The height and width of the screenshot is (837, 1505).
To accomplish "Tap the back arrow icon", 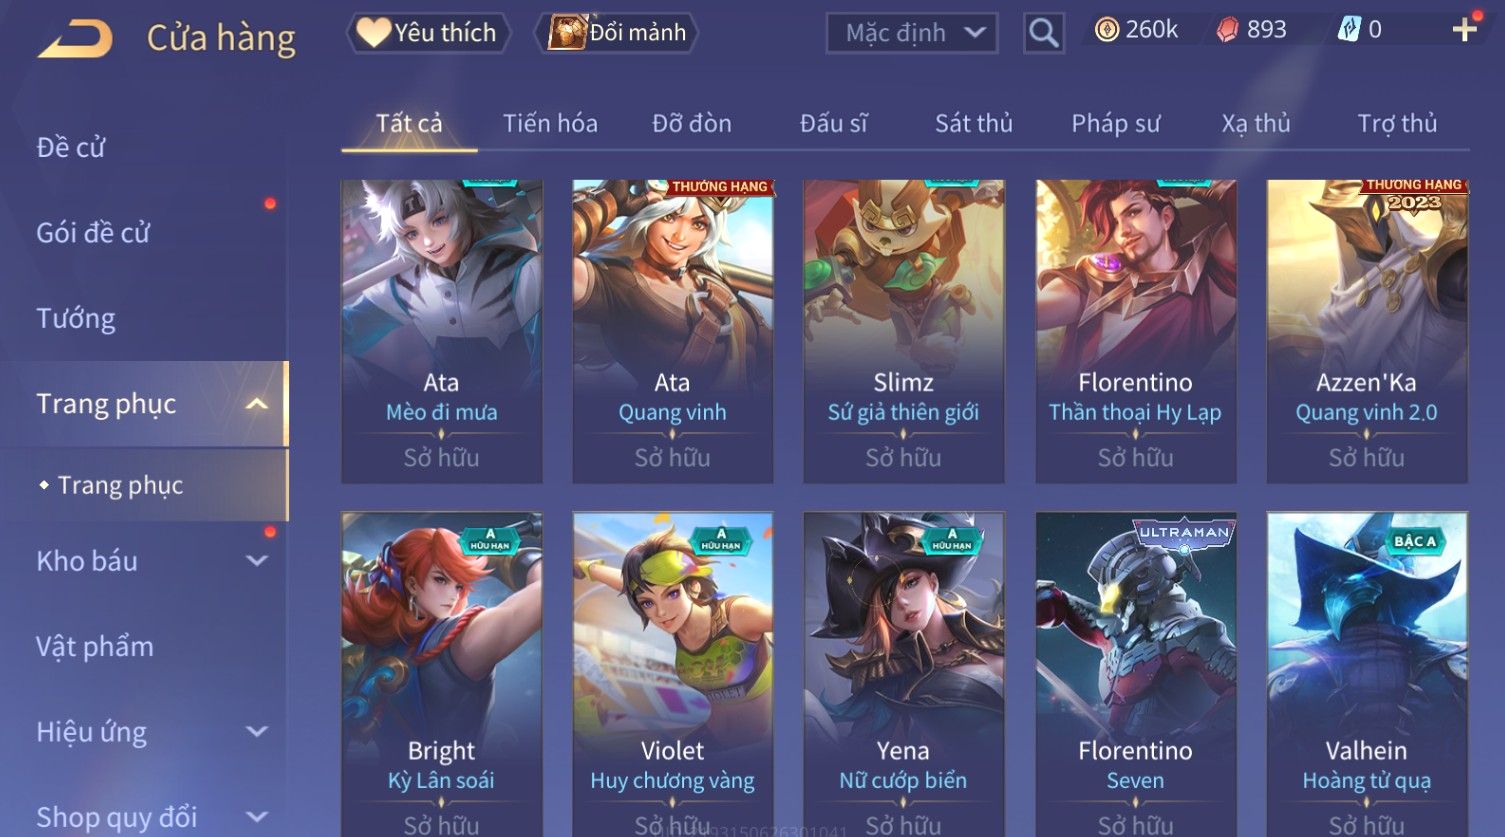I will click(x=75, y=40).
